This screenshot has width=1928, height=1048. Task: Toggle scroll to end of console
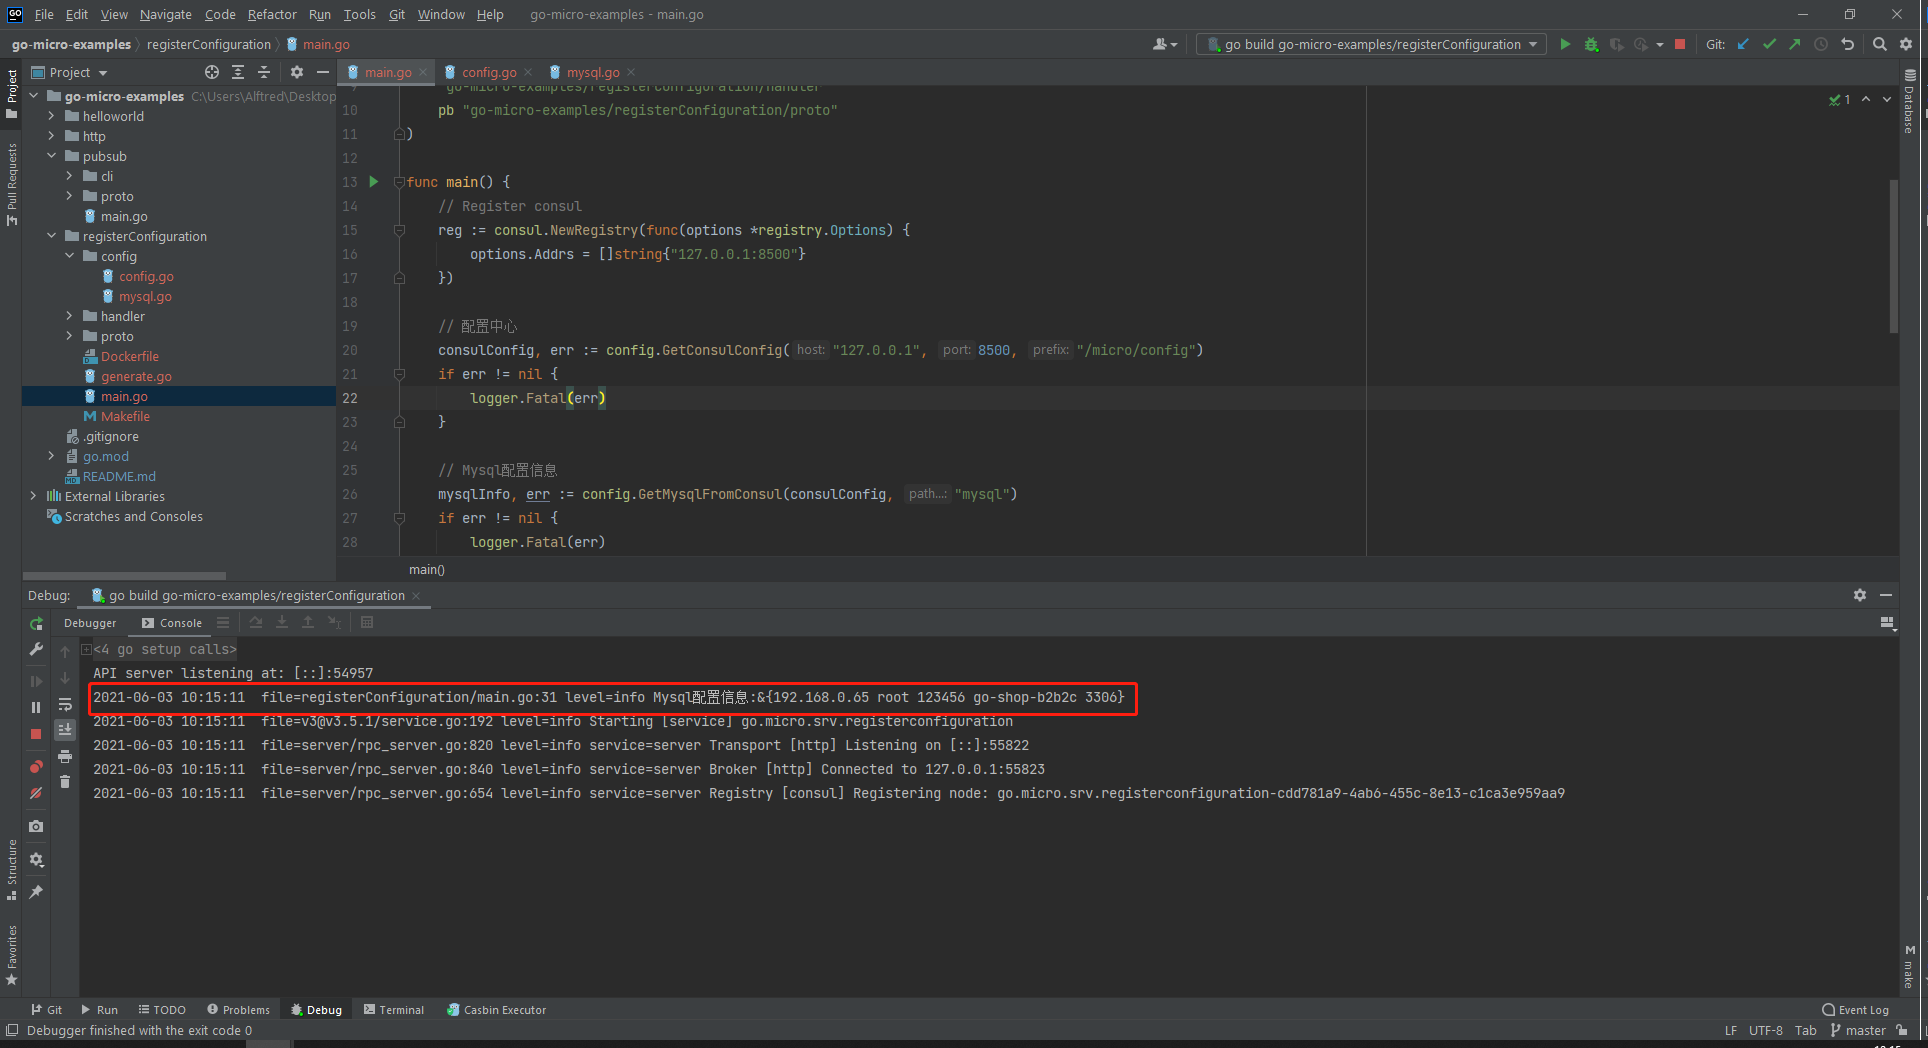[x=65, y=730]
